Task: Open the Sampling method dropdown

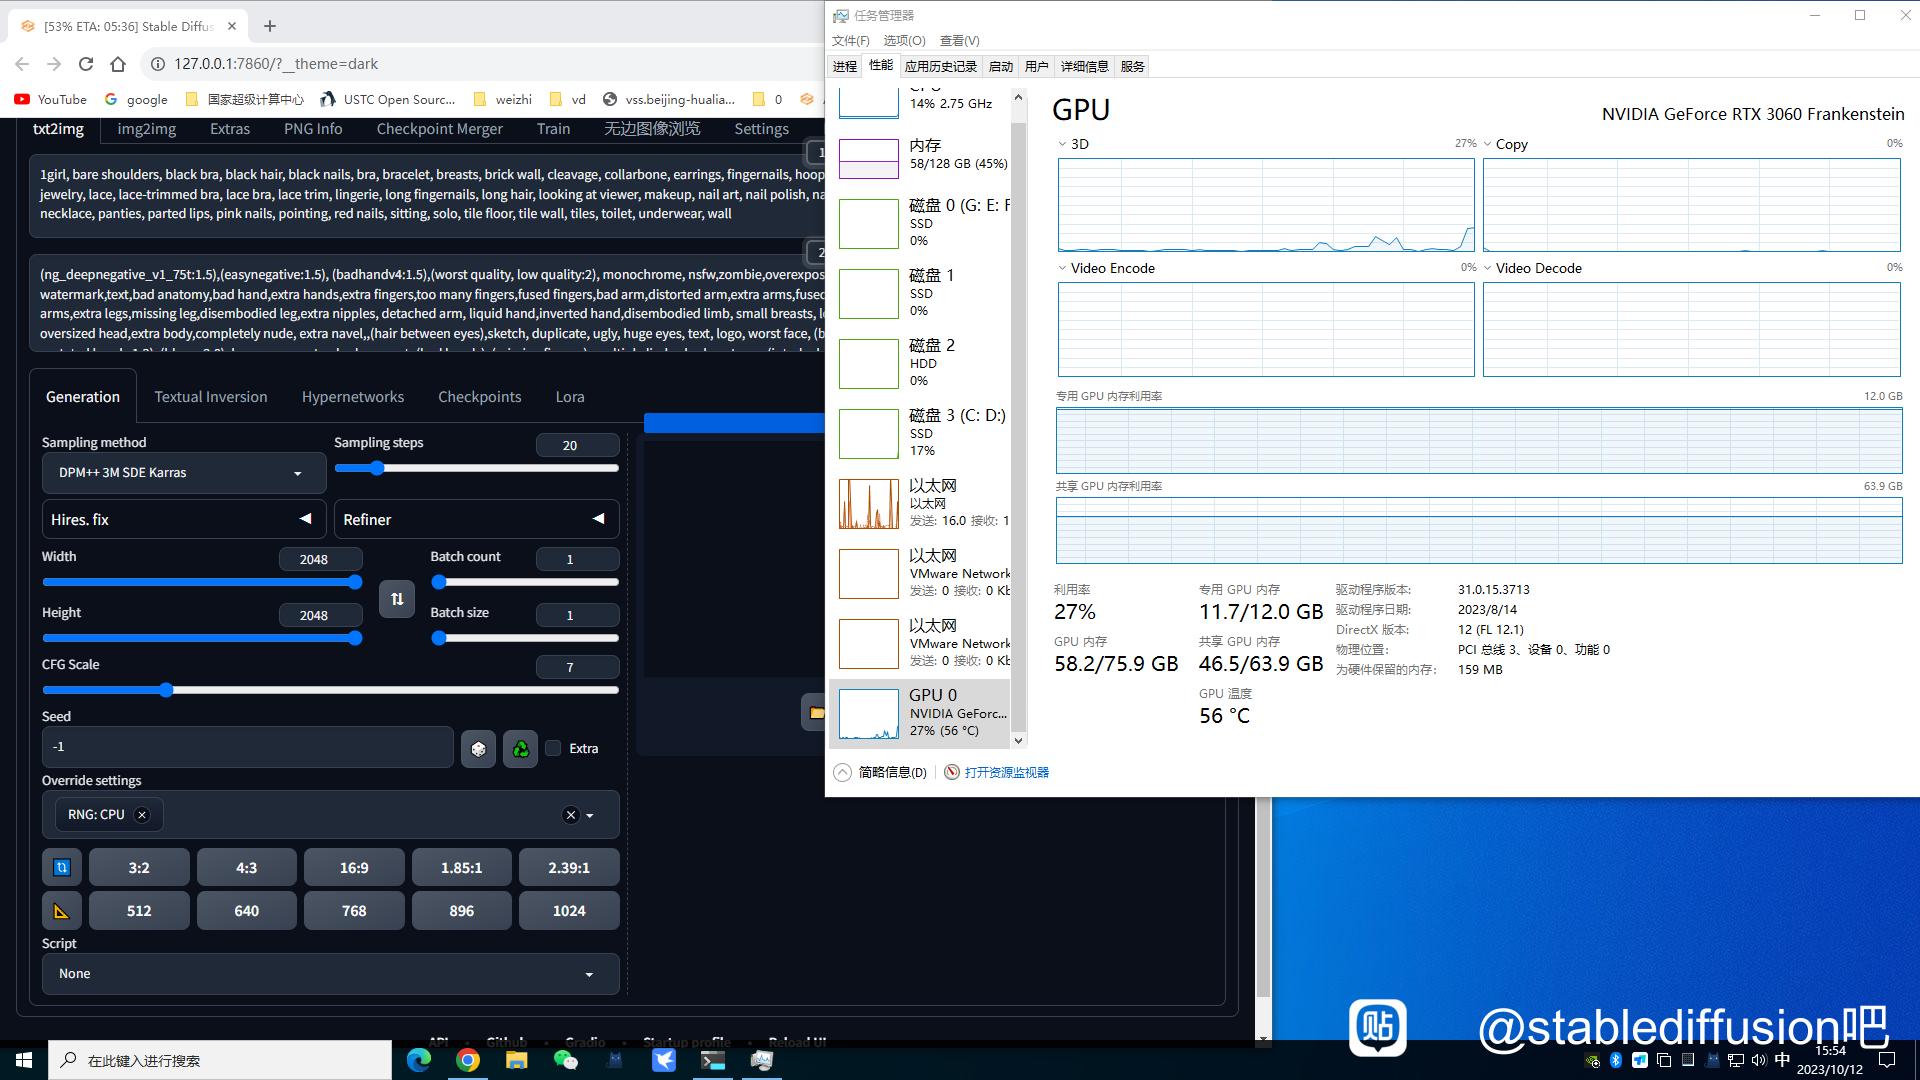Action: pos(184,473)
